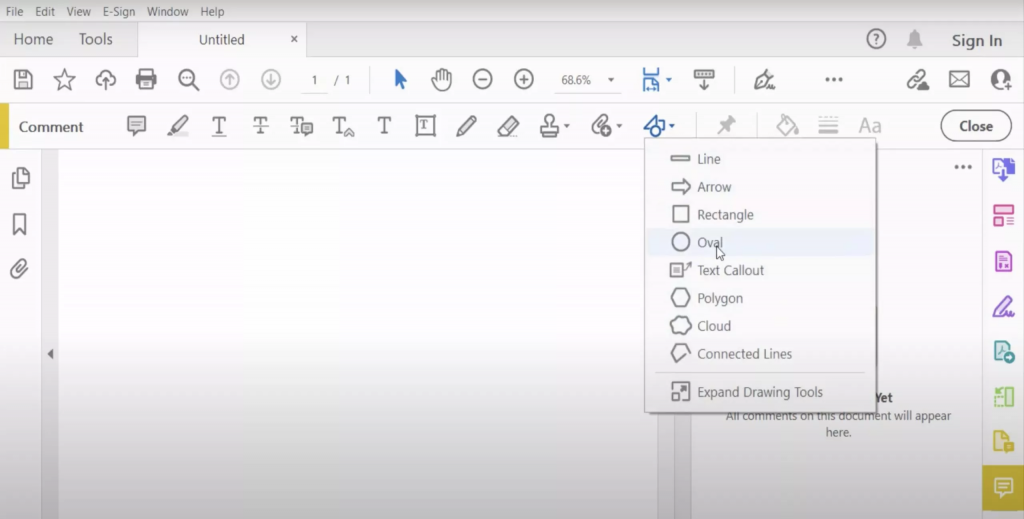This screenshot has width=1024, height=519.
Task: Click the Save file icon
Action: pos(24,80)
